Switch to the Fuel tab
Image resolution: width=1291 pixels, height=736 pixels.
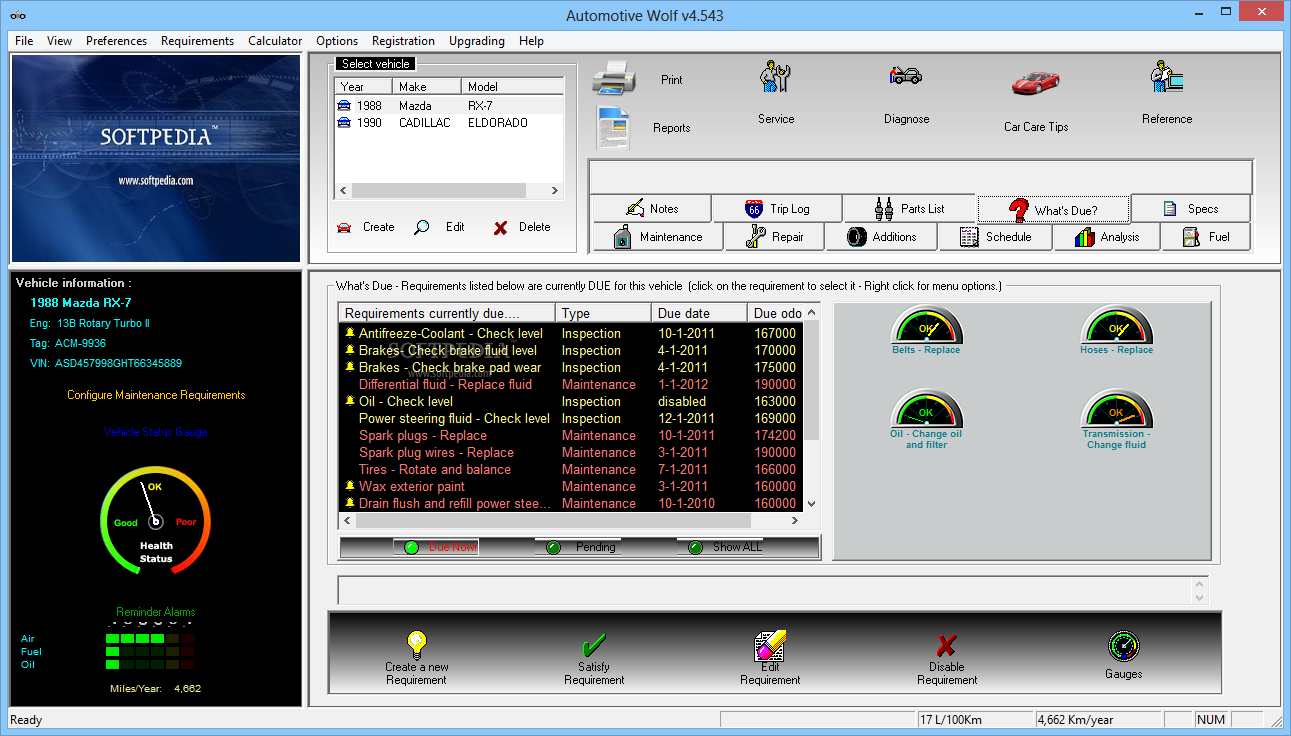click(x=1206, y=237)
